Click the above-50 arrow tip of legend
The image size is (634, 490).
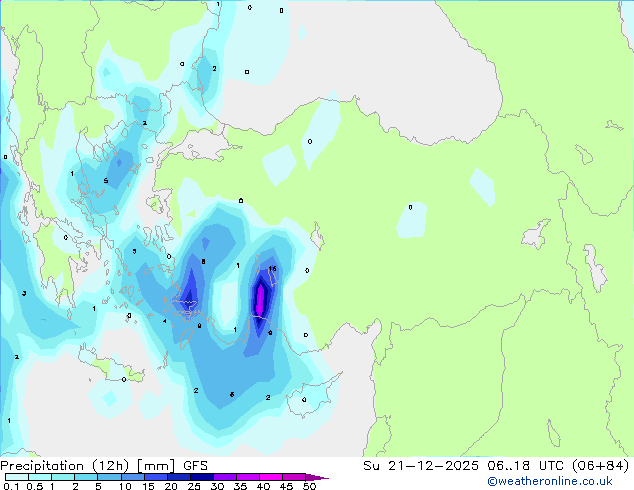[317, 477]
